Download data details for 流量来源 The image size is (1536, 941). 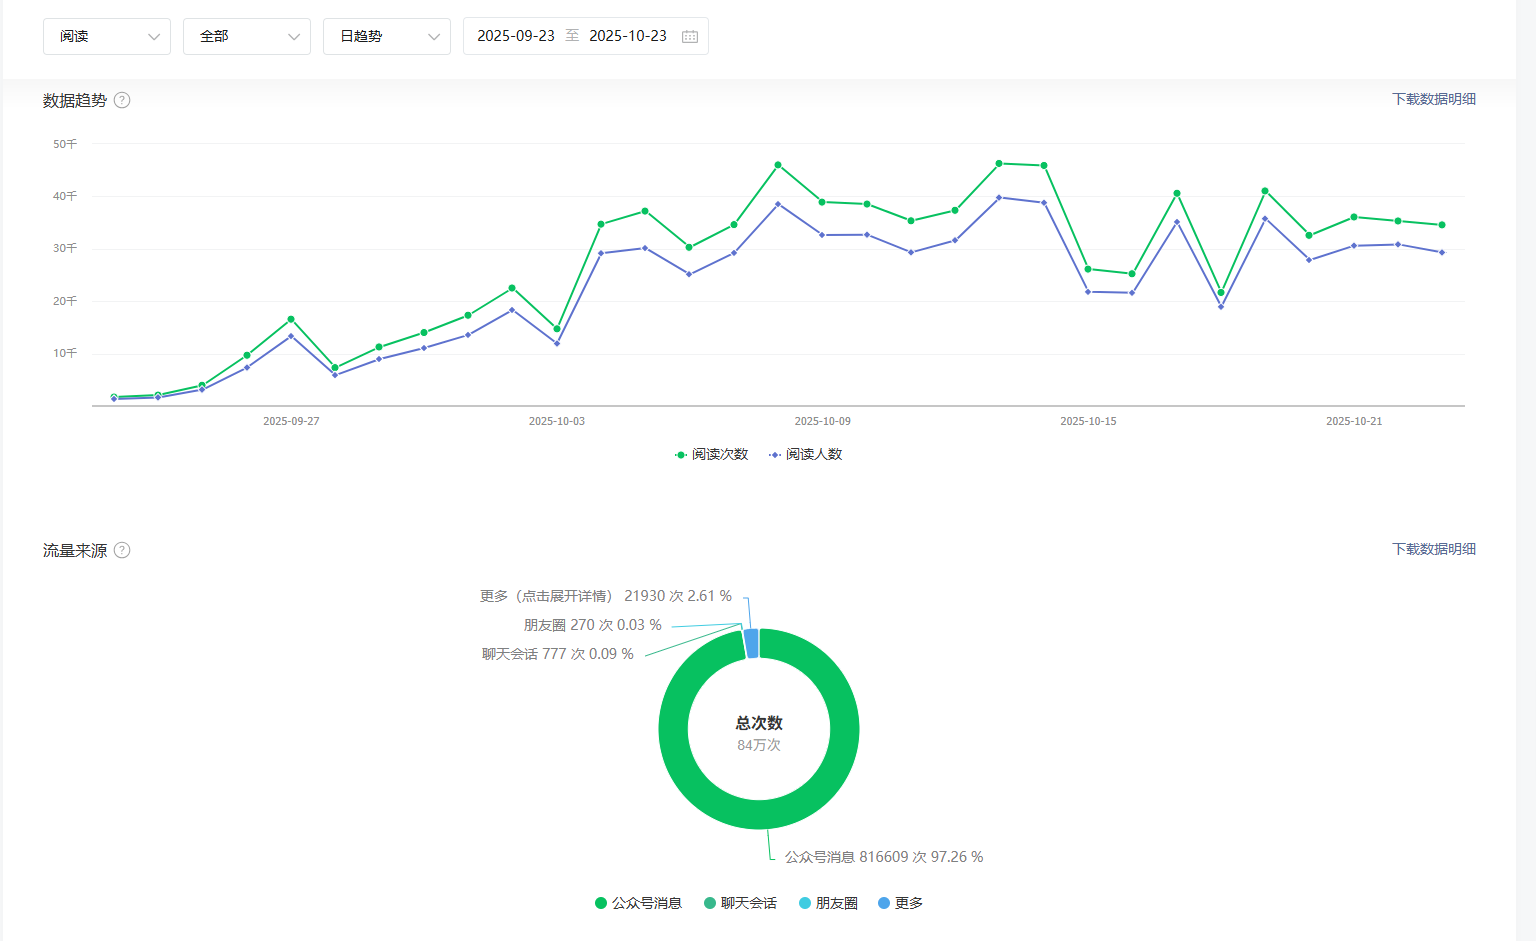pos(1433,549)
